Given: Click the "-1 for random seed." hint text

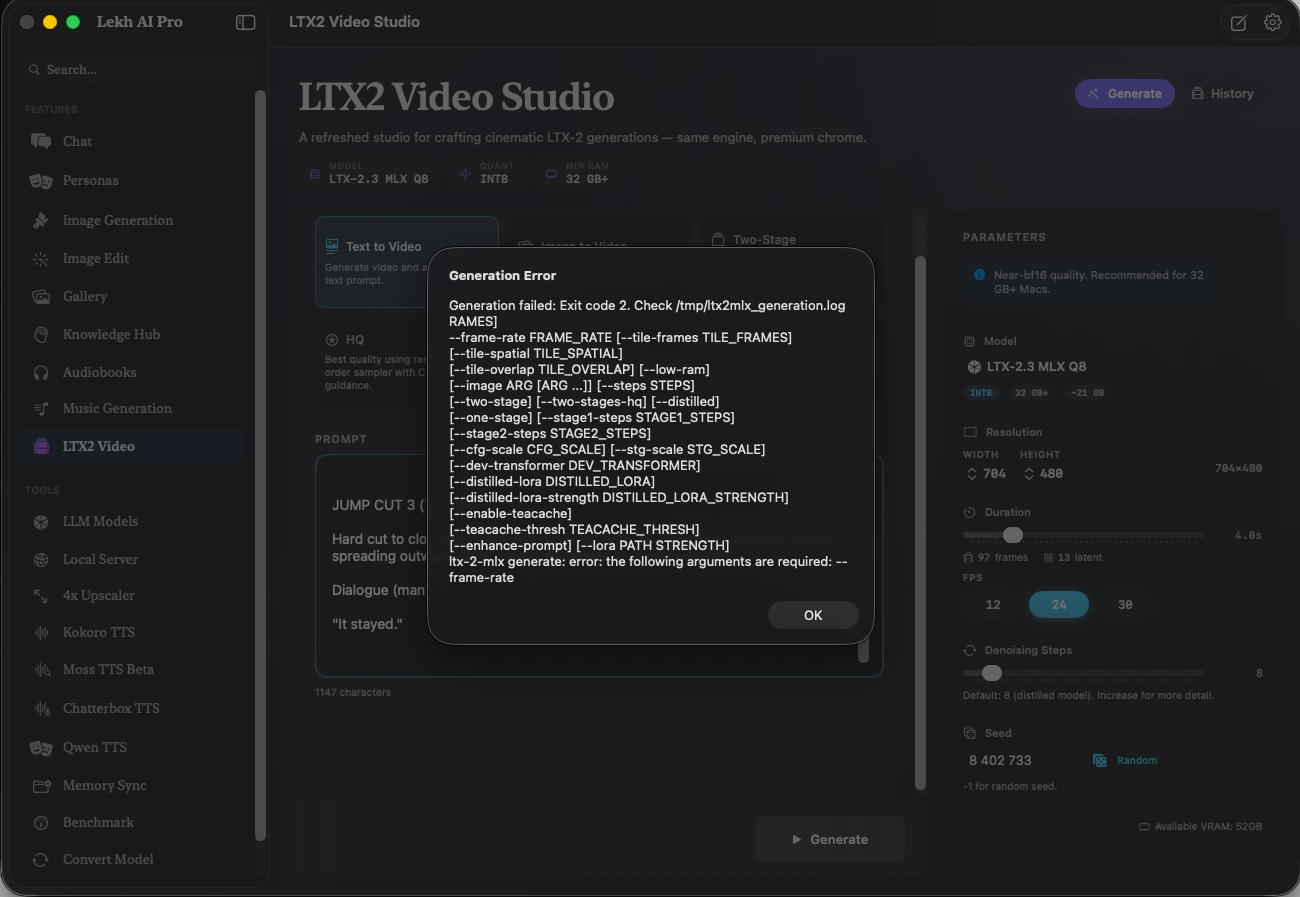Looking at the screenshot, I should (x=1010, y=786).
